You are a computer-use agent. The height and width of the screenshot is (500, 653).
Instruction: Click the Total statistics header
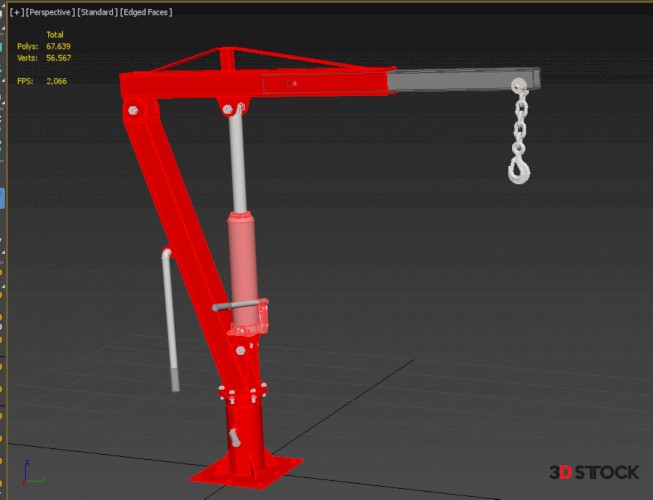(55, 35)
